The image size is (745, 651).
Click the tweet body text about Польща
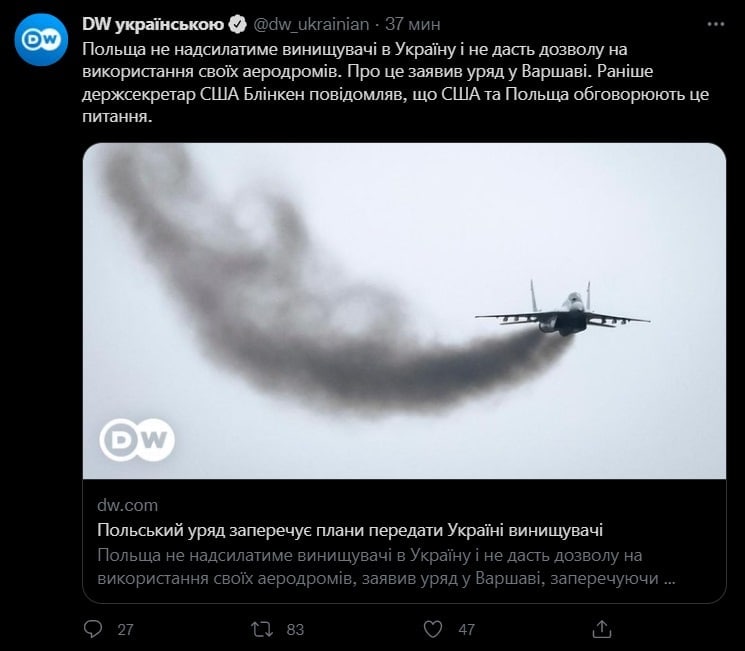pyautogui.click(x=395, y=83)
